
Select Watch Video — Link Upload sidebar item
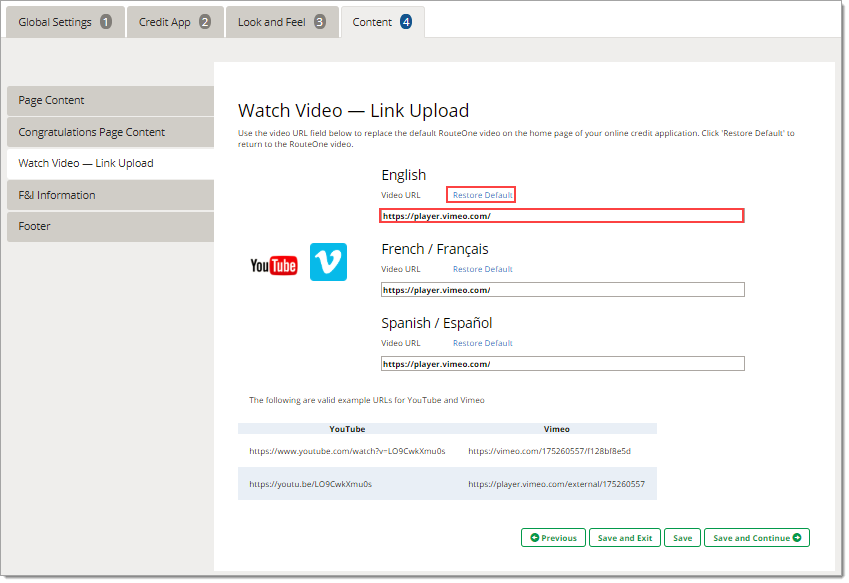110,163
